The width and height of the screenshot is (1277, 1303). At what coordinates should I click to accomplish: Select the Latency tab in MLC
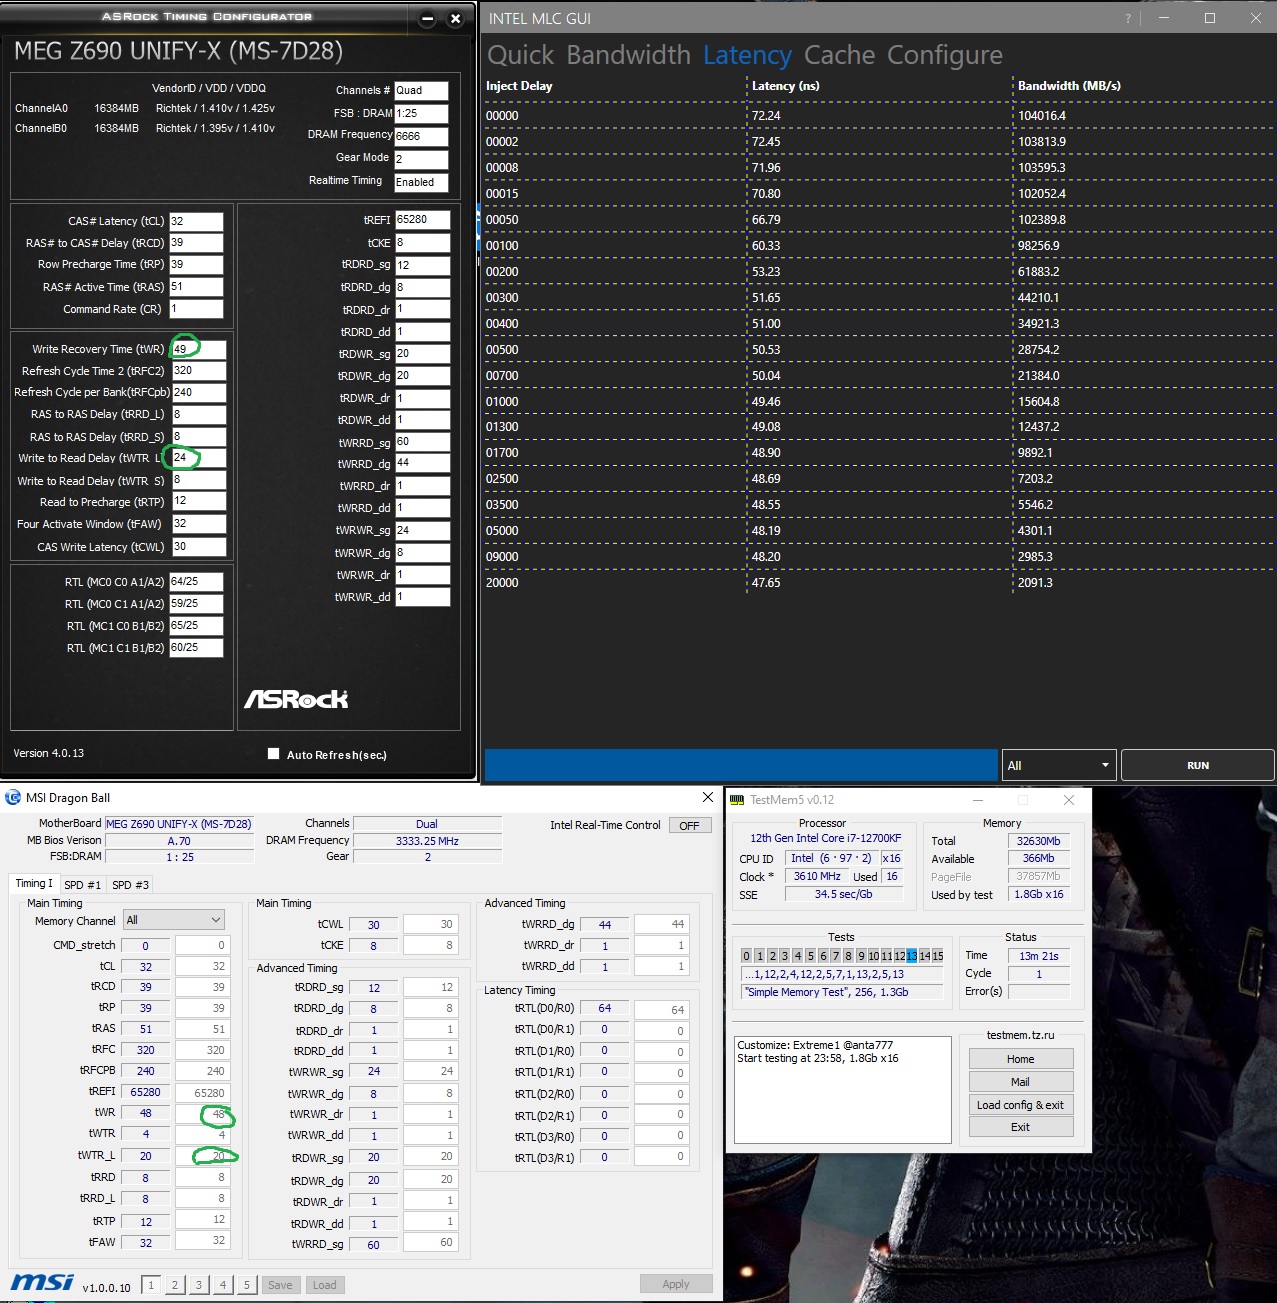747,55
